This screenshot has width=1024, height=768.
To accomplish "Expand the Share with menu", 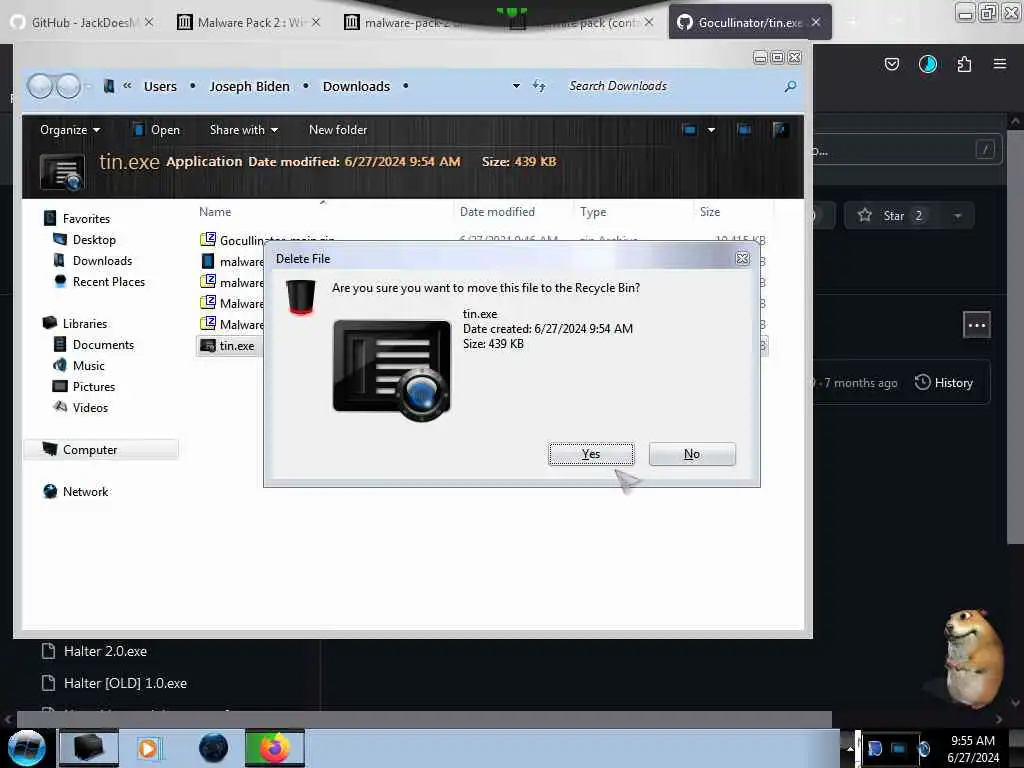I will [x=244, y=130].
